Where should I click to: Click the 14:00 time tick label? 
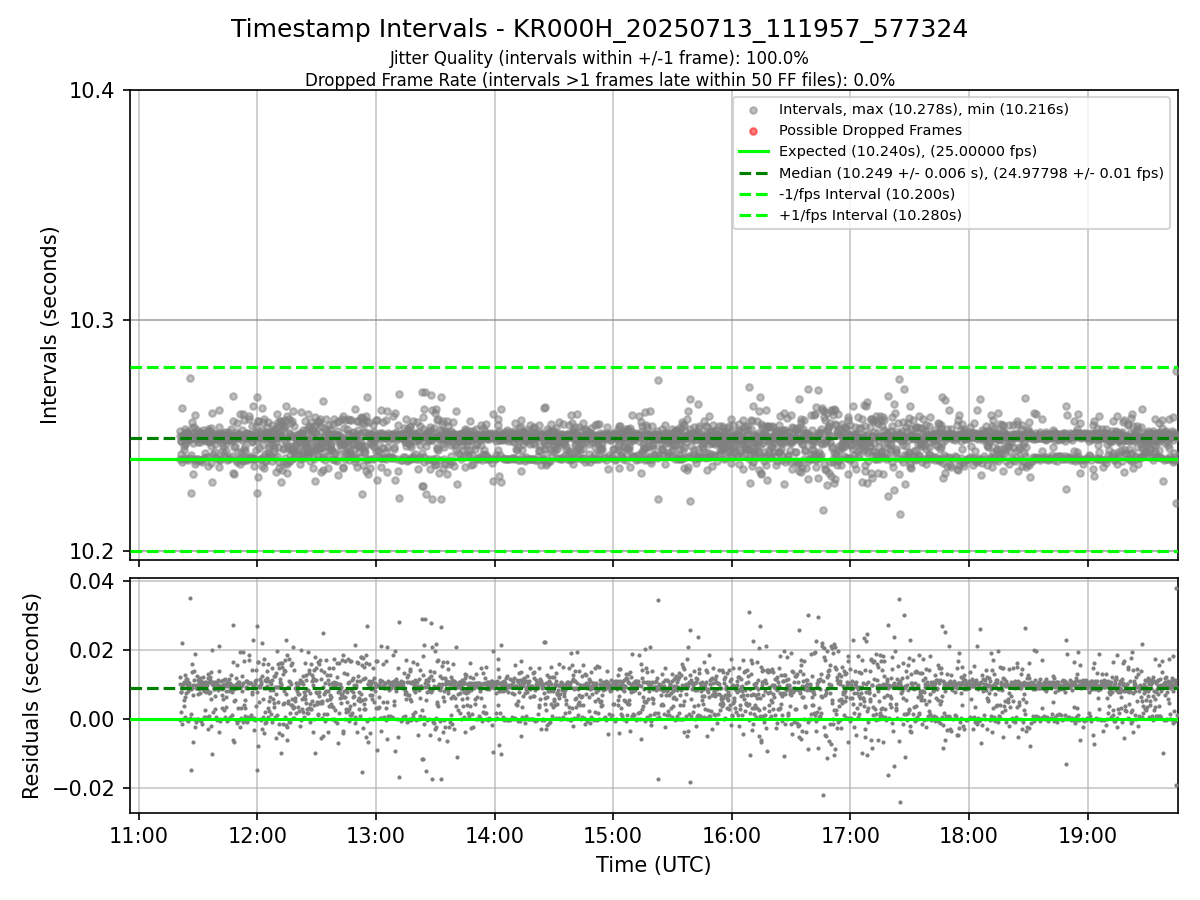click(x=494, y=834)
